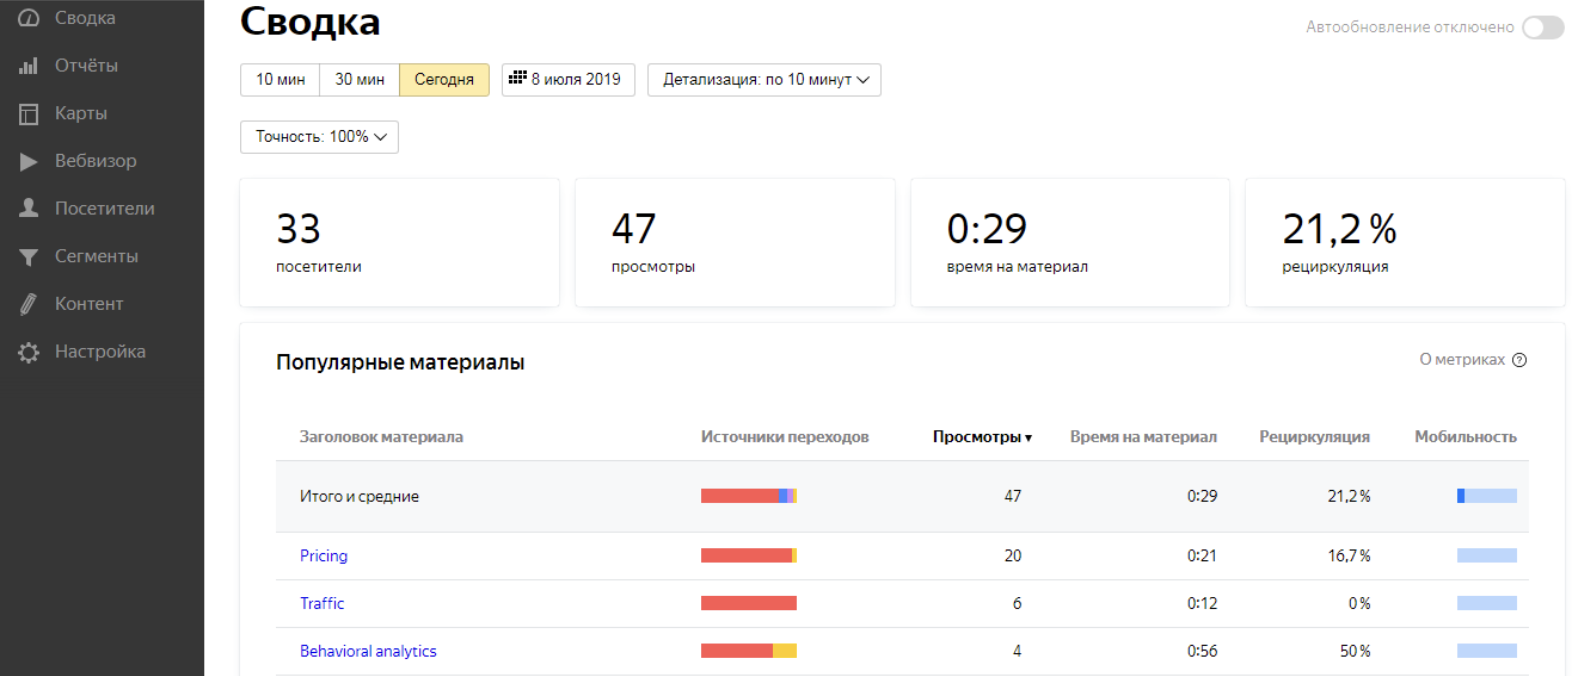
Task: Click the Pricing row traffic sources bar
Action: [748, 556]
